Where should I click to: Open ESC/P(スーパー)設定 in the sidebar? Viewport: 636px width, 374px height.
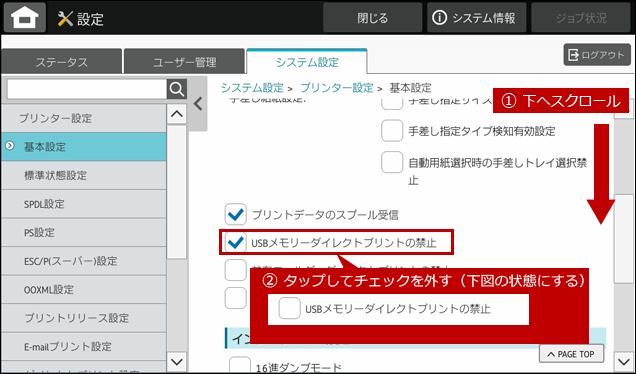click(x=84, y=261)
